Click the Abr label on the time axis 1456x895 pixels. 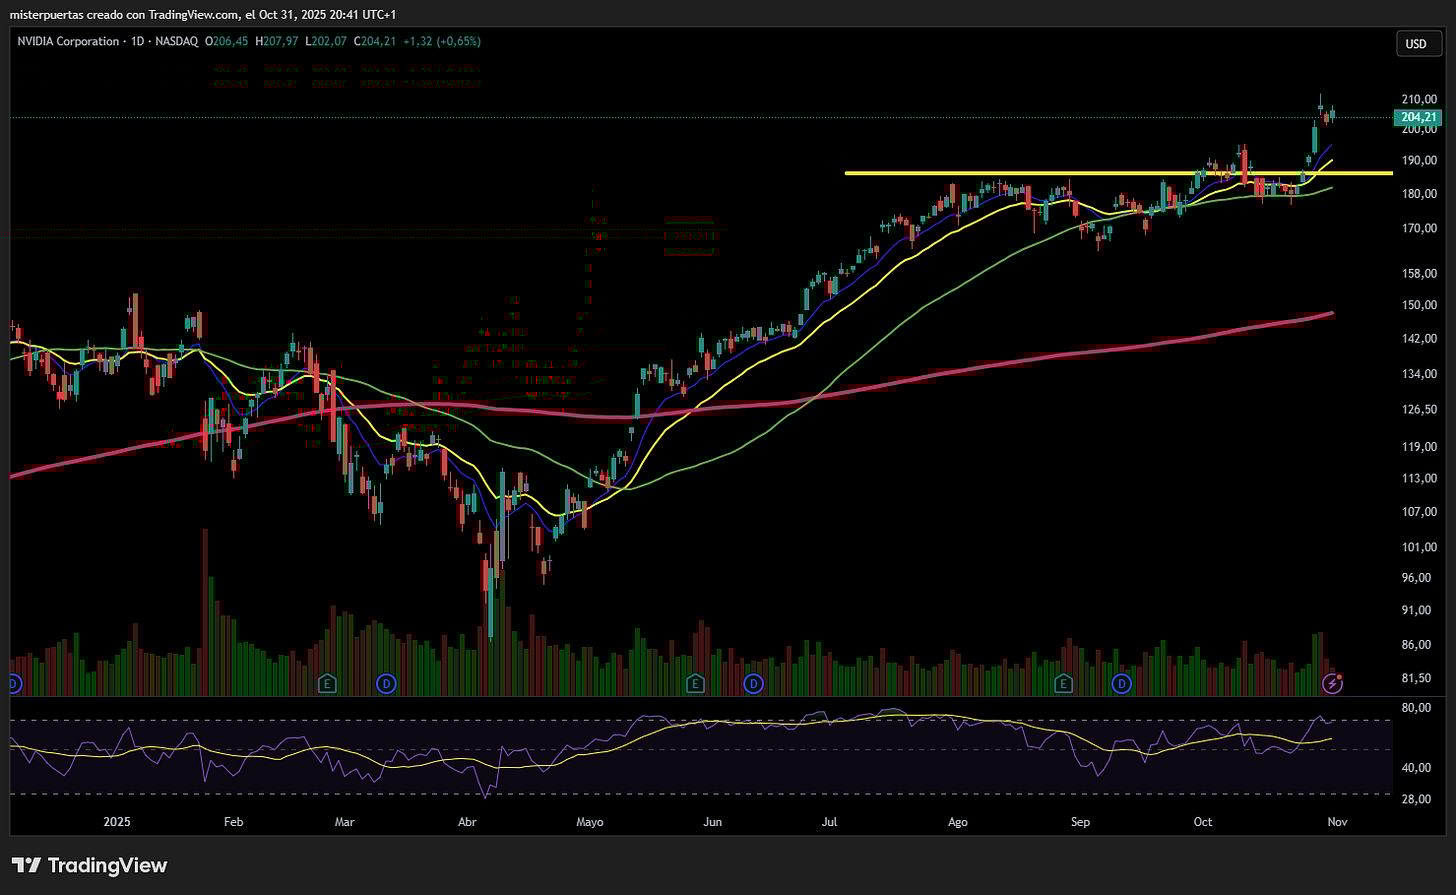click(467, 822)
